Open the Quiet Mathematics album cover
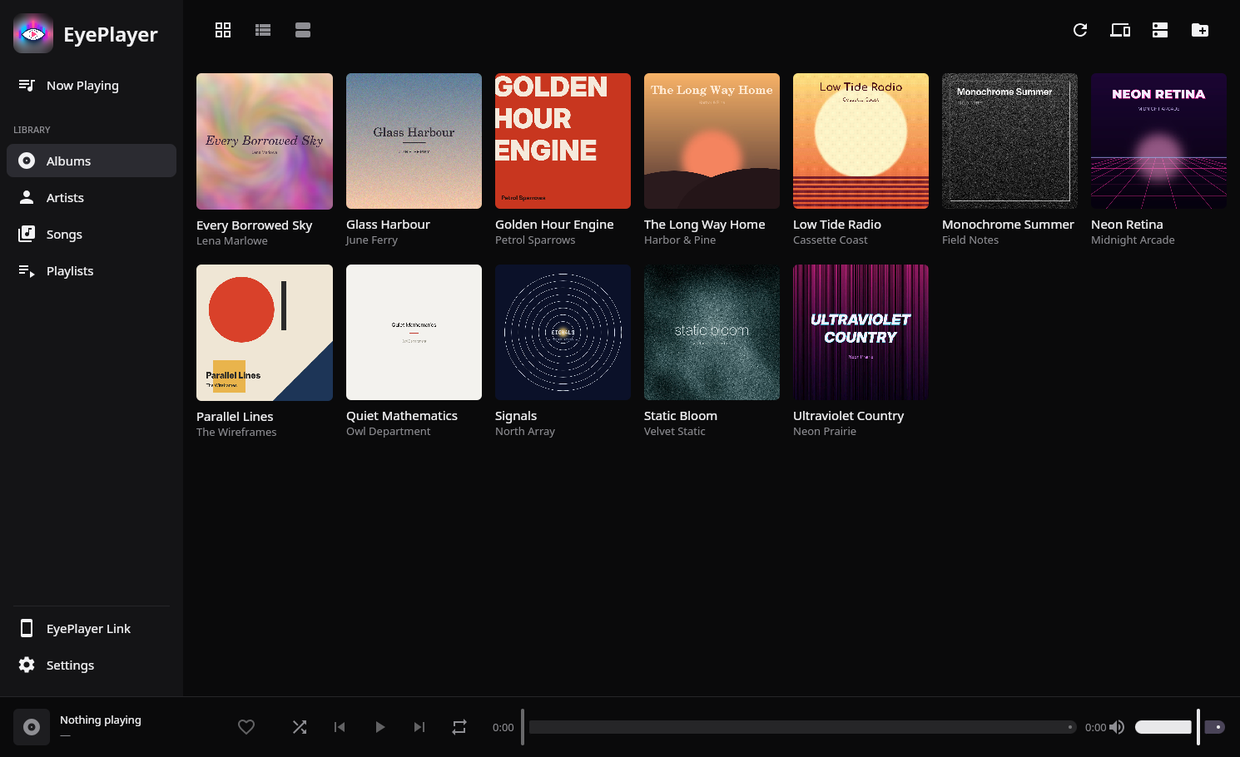 [414, 333]
